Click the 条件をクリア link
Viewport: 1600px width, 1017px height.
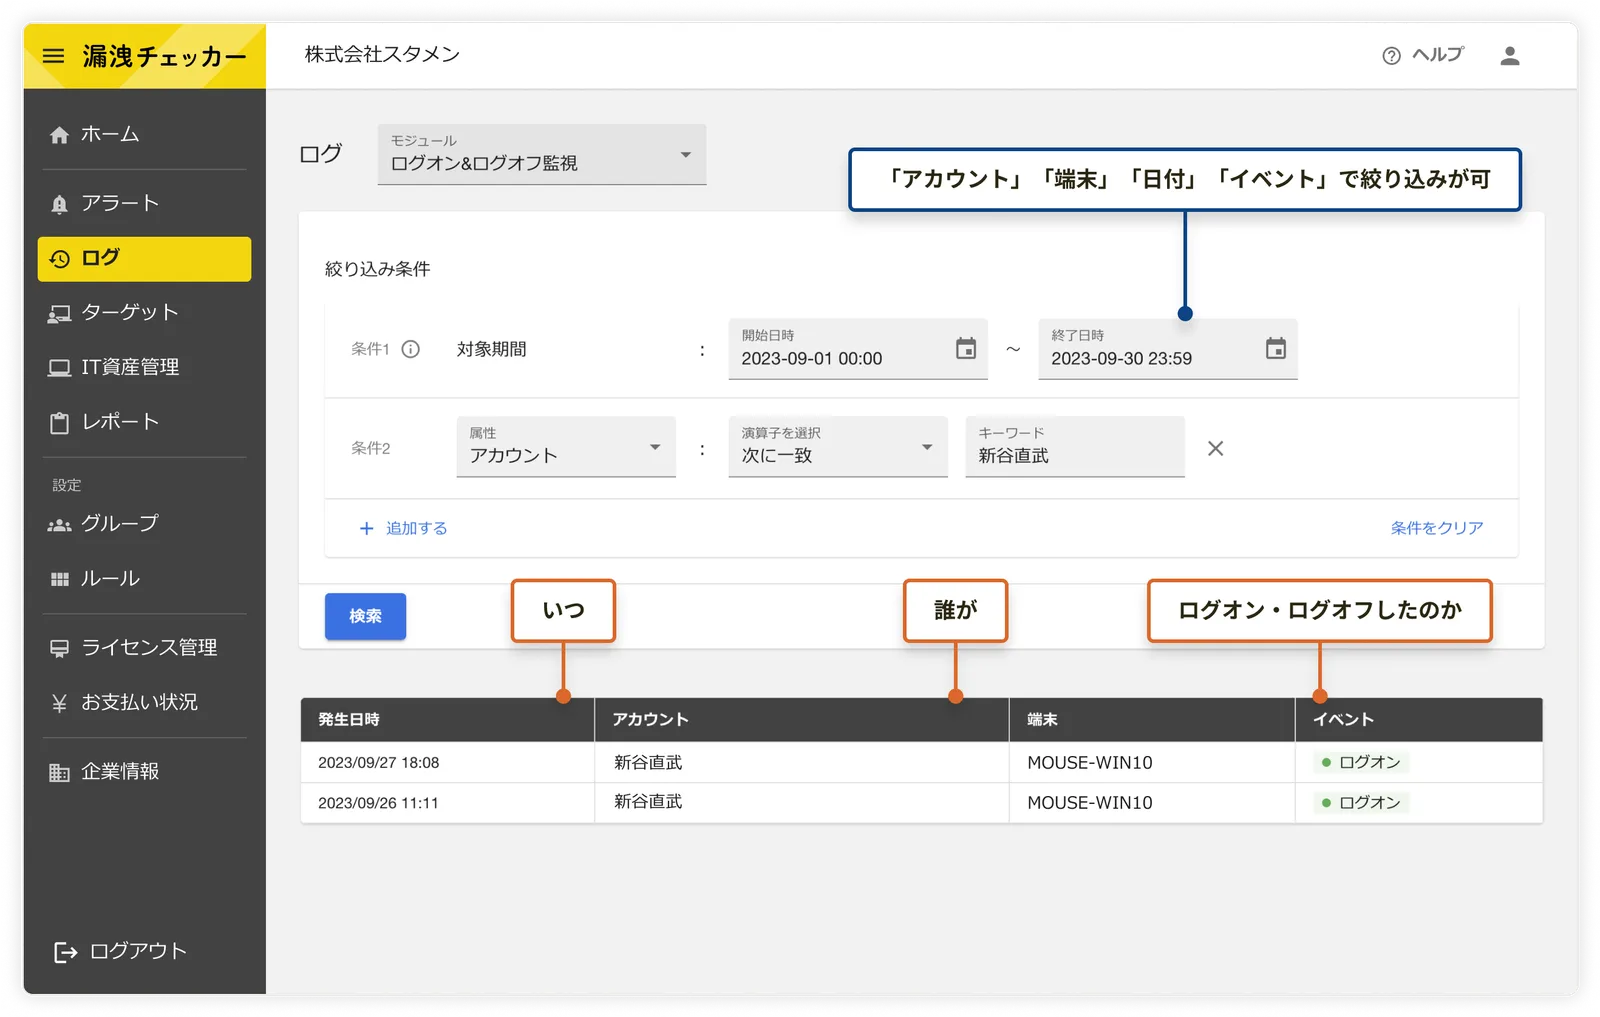(1436, 528)
